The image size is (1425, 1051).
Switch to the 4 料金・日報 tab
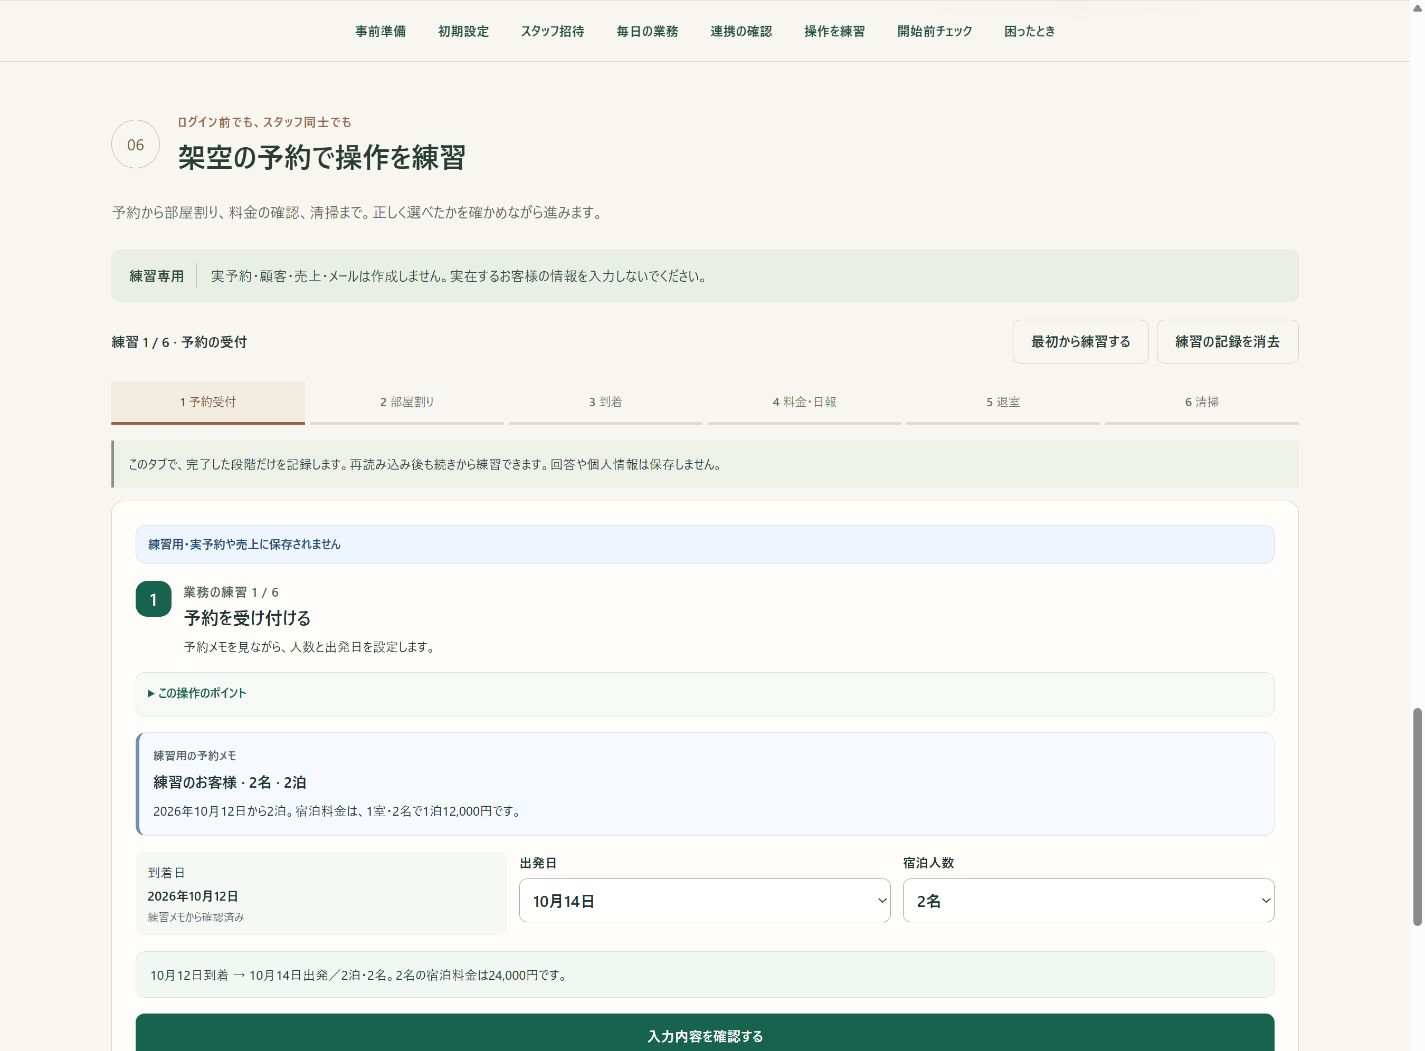point(804,402)
